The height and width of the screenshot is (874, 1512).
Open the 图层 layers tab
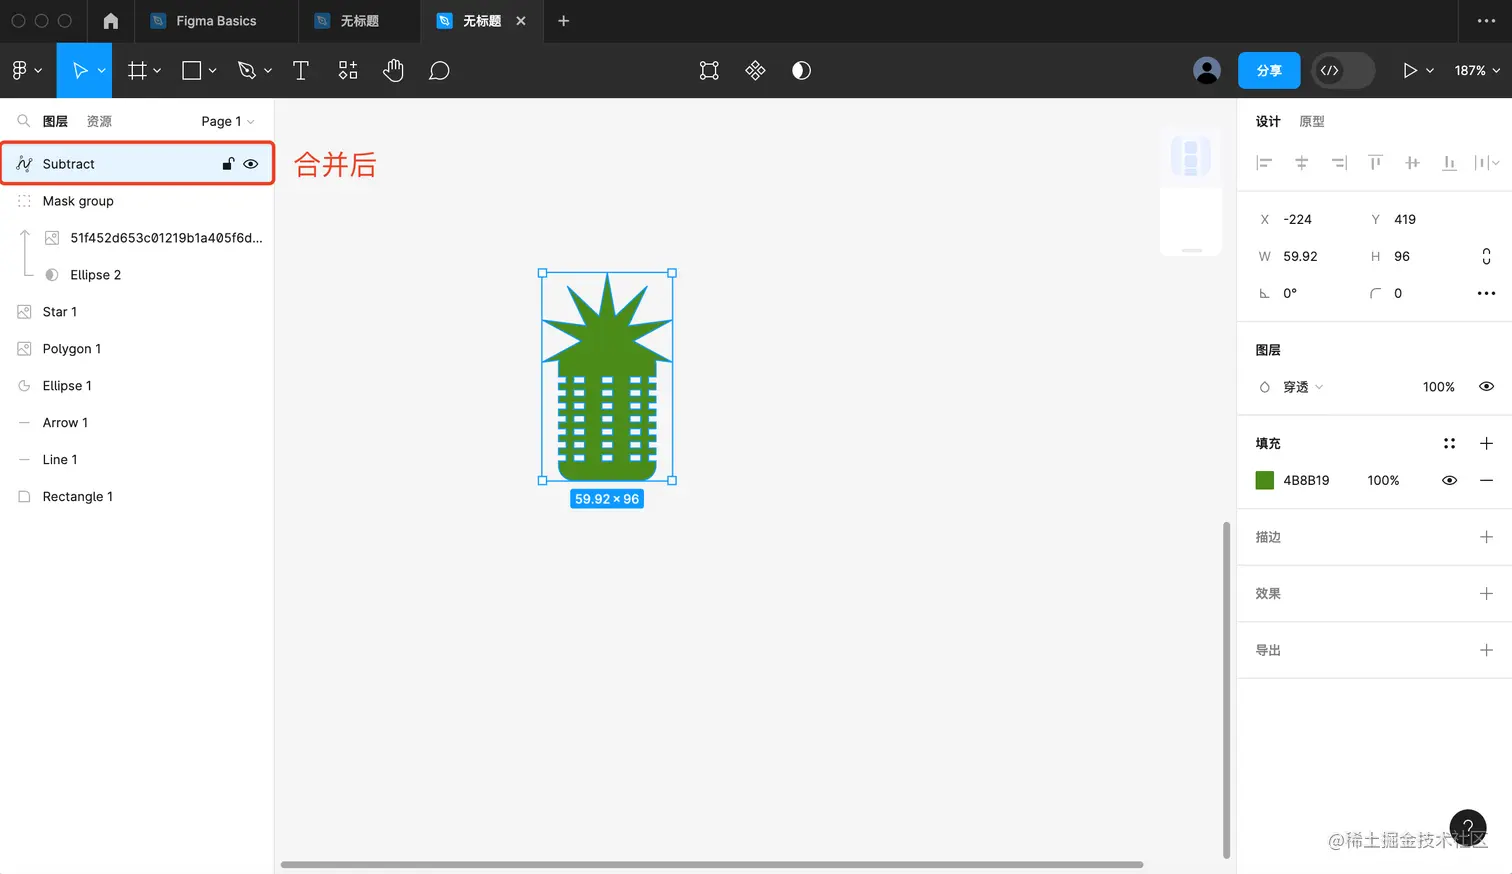pyautogui.click(x=55, y=121)
